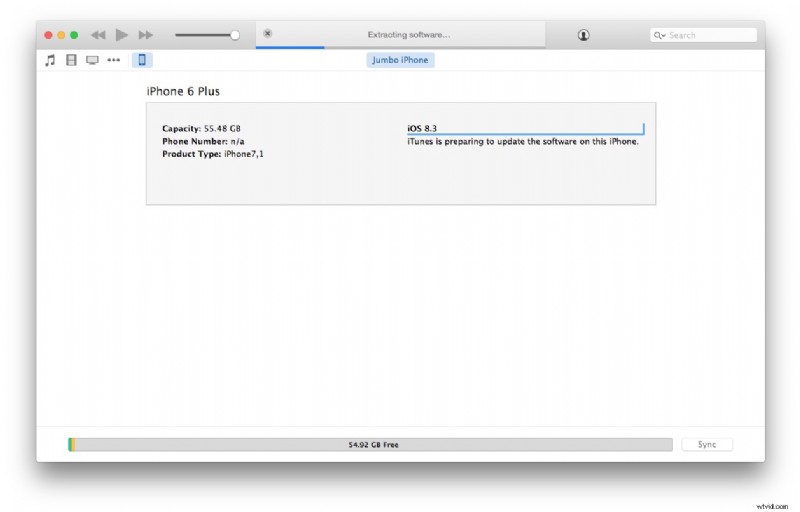Show more media types via the ellipsis
The width and height of the screenshot is (800, 512).
(114, 60)
